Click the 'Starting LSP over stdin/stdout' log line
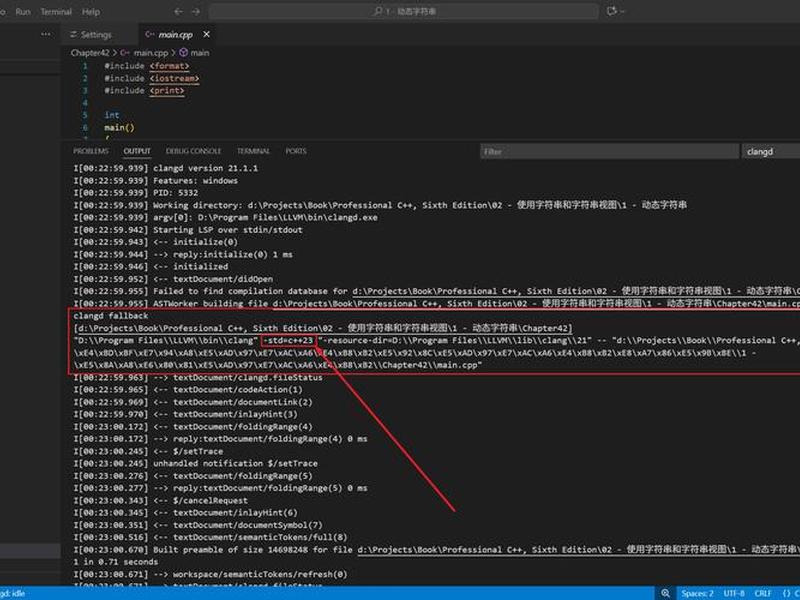Image resolution: width=800 pixels, height=600 pixels. (x=188, y=230)
